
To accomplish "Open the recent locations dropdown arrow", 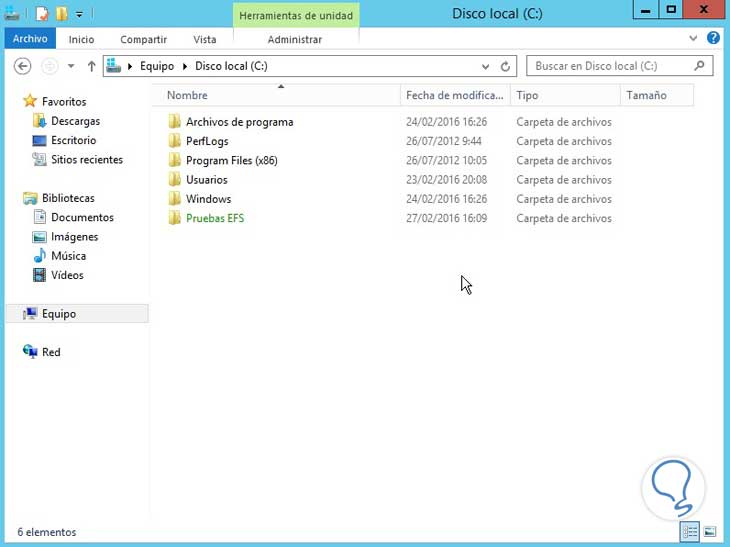I will coord(71,66).
